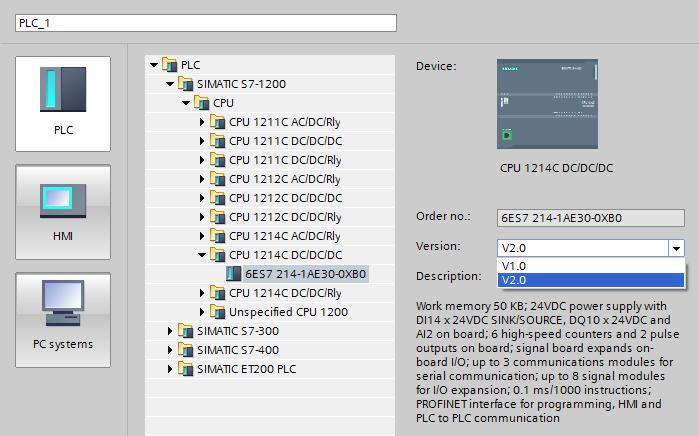Open the Version dropdown arrow
The image size is (699, 436).
tap(676, 248)
